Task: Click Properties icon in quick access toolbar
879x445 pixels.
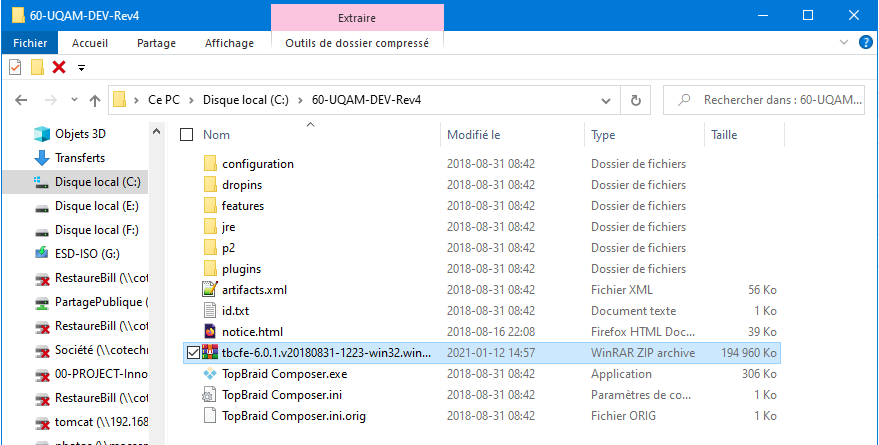Action: click(15, 68)
